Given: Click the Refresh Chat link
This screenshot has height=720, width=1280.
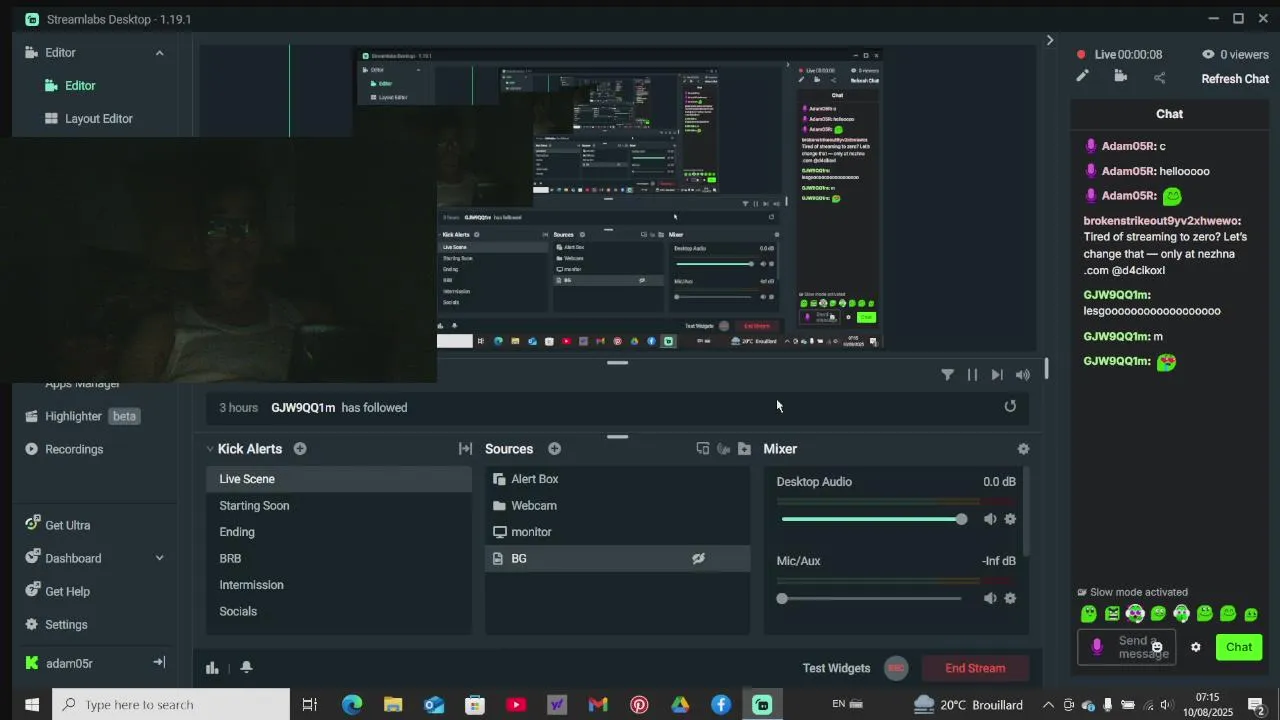Looking at the screenshot, I should click(1235, 79).
